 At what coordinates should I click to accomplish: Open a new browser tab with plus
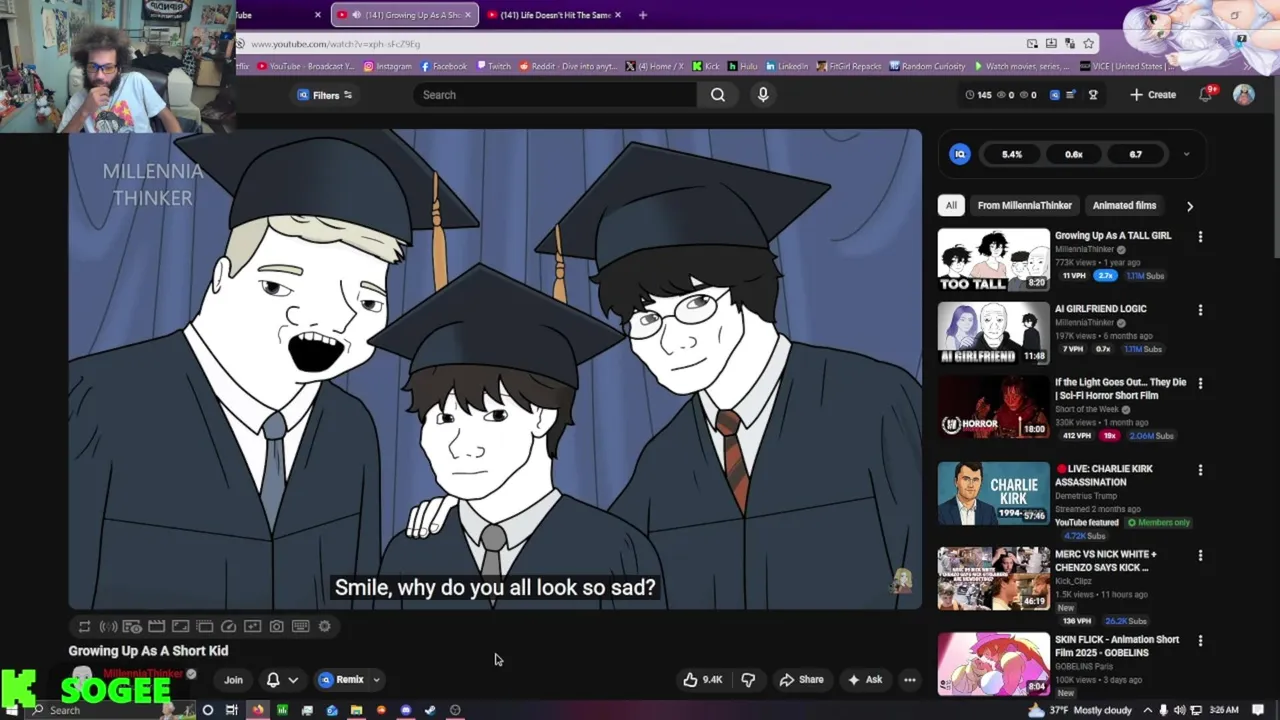642,15
